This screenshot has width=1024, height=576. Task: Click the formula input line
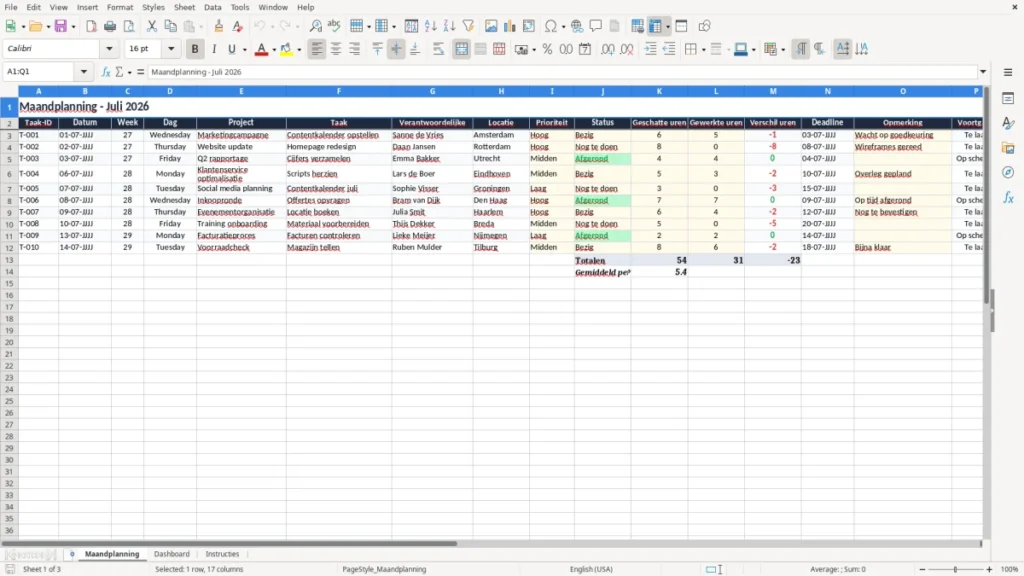(562, 72)
